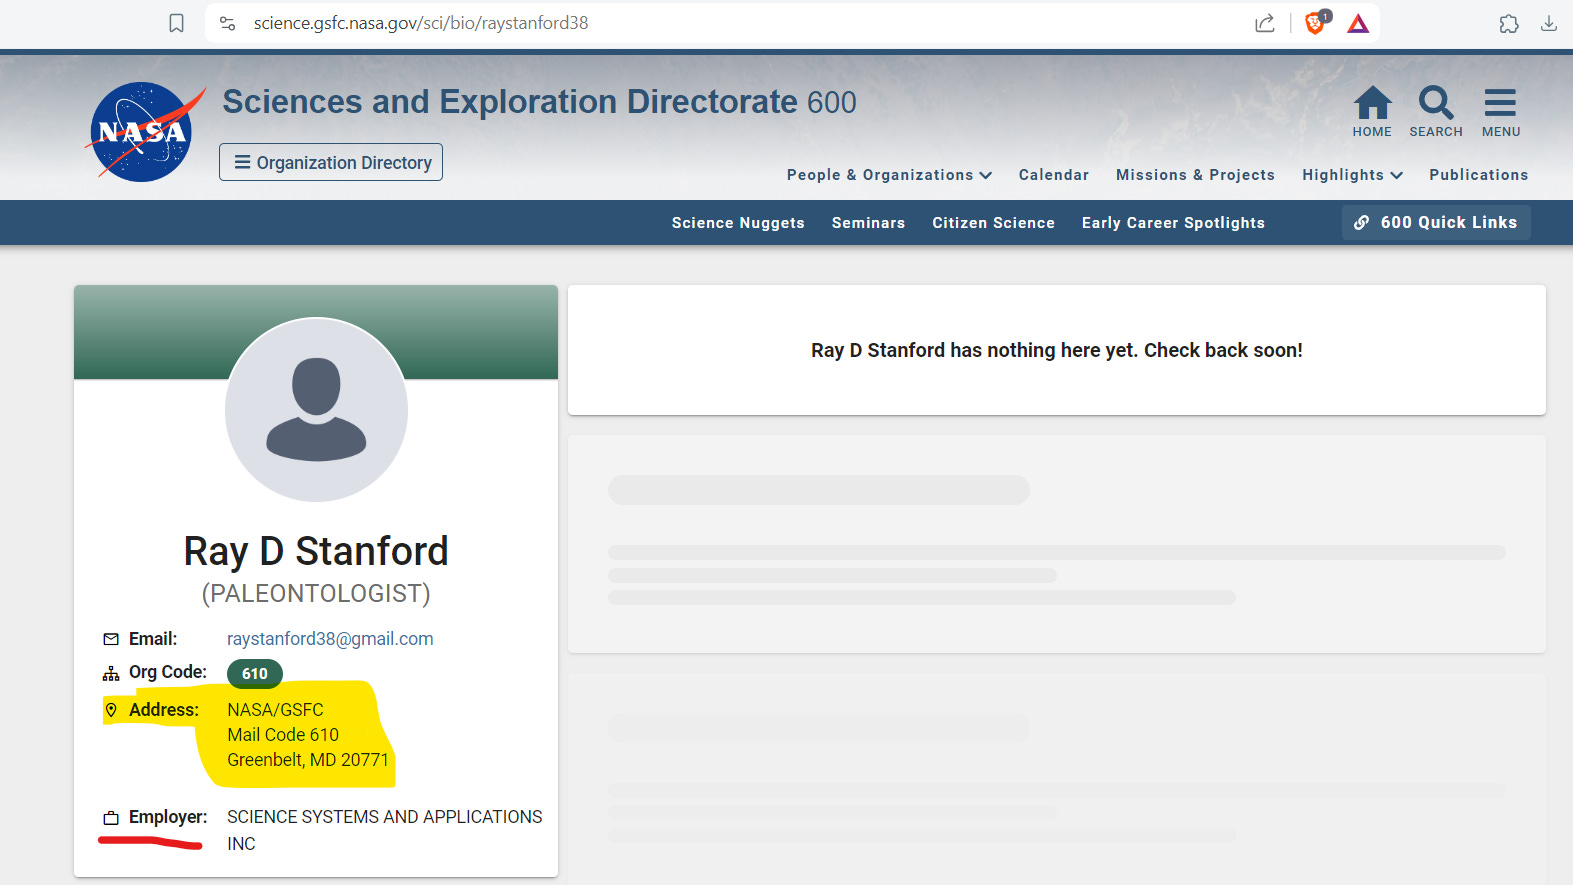The image size is (1573, 885).
Task: Go to the HOME icon
Action: [1372, 111]
